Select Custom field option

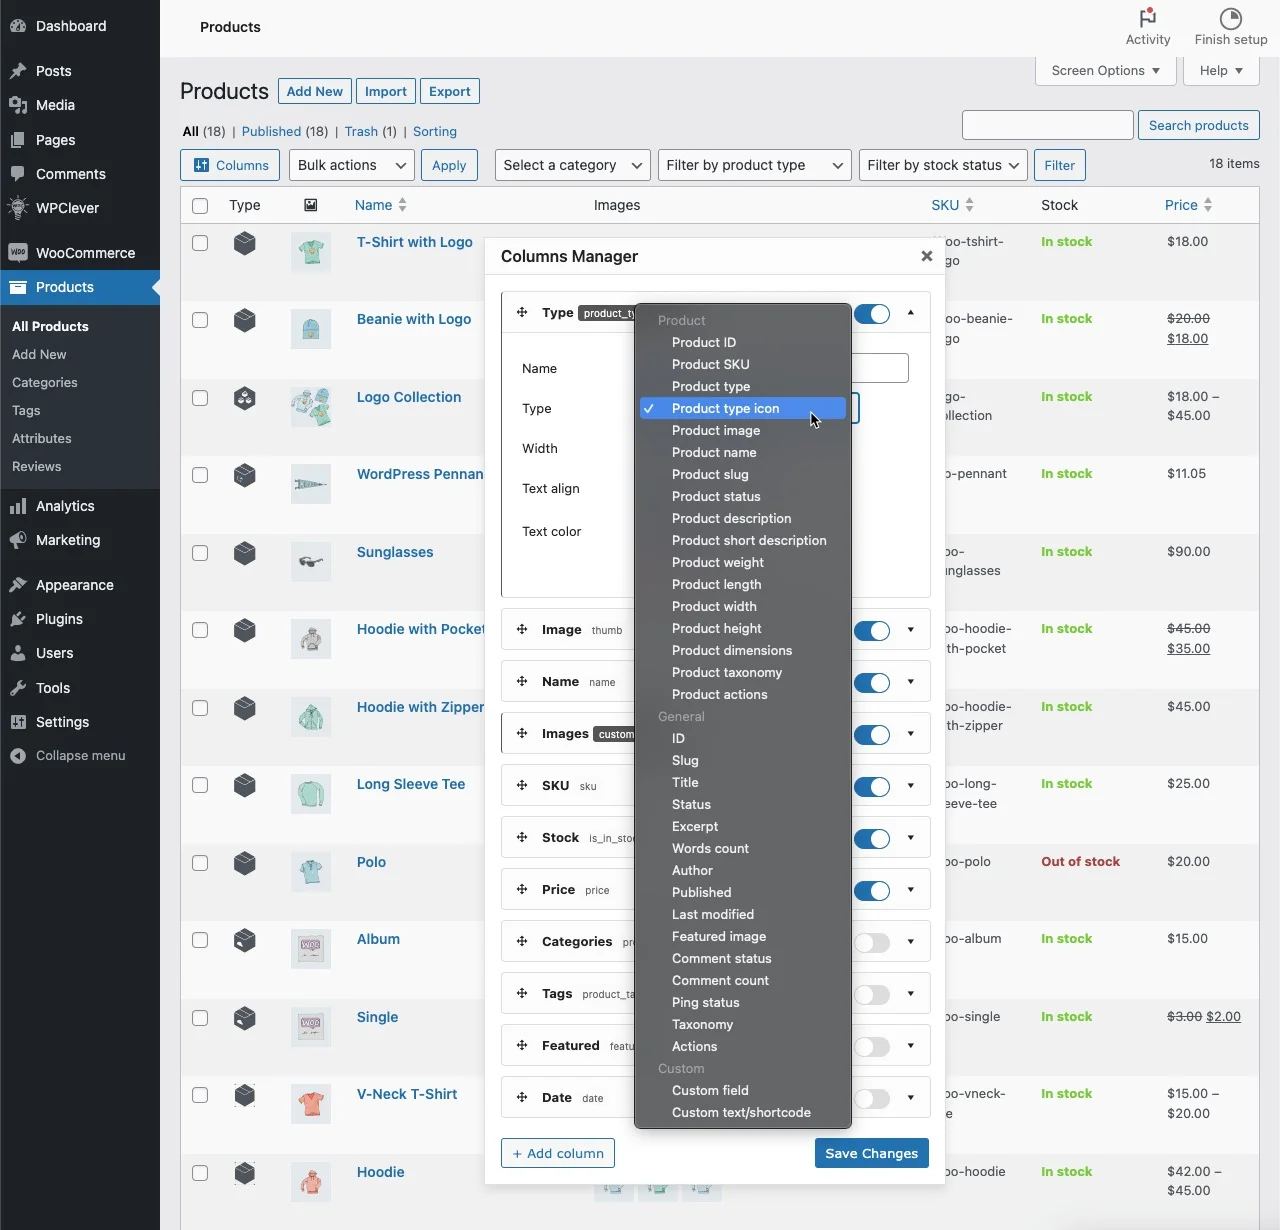tap(743, 1091)
